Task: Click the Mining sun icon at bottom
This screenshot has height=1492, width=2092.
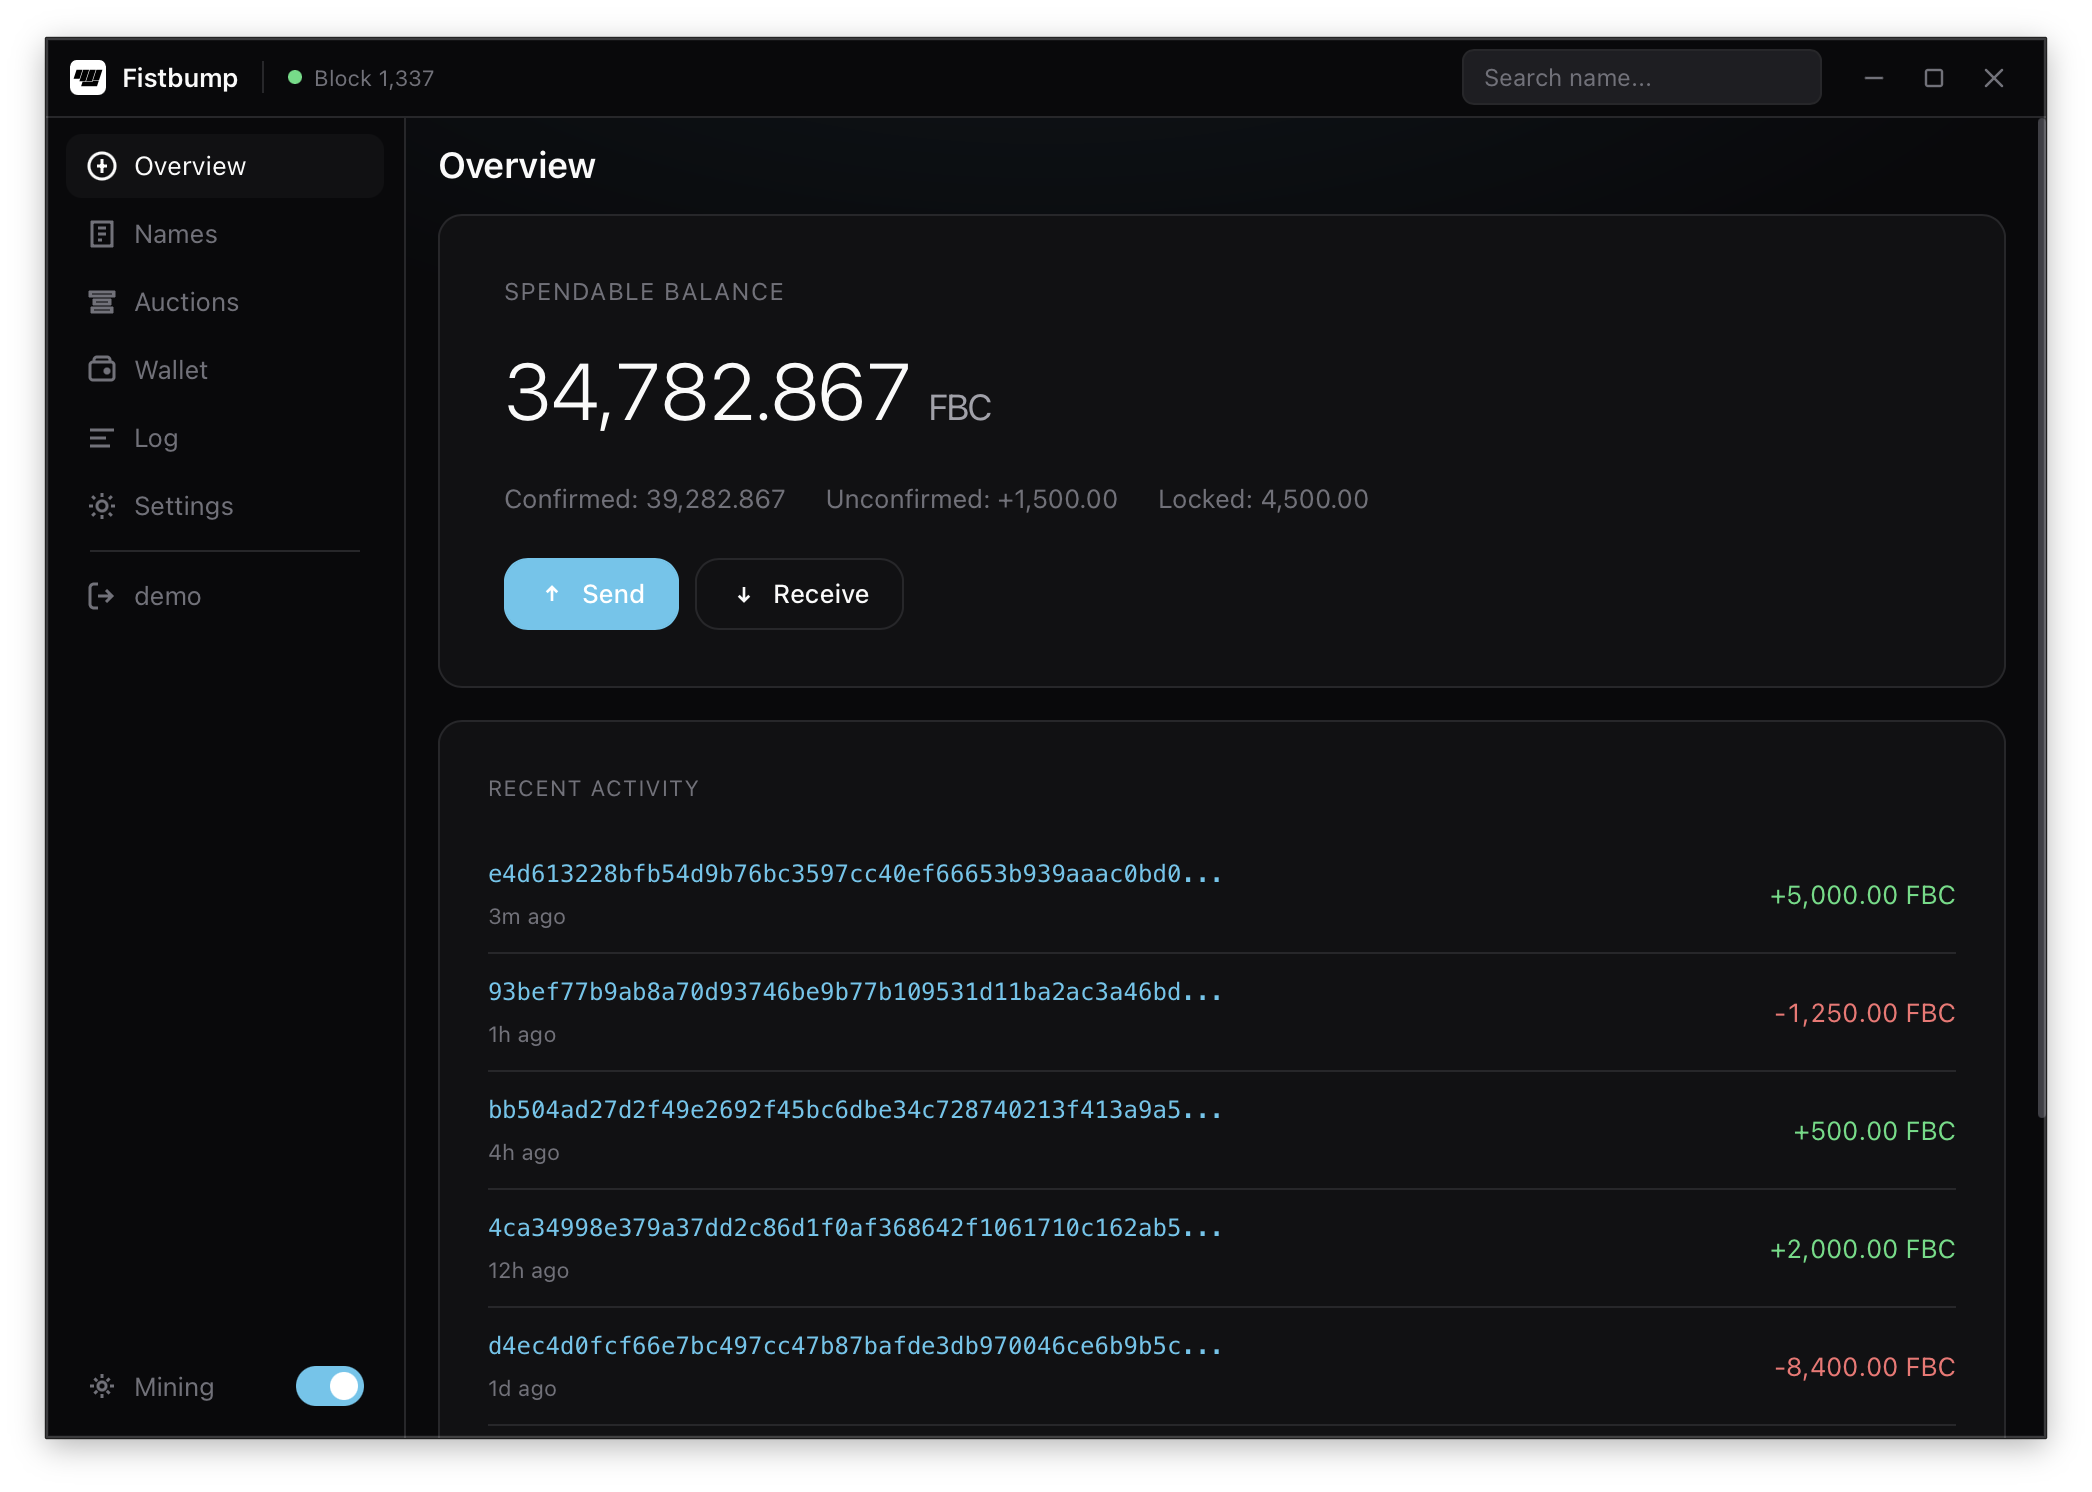Action: (101, 1386)
